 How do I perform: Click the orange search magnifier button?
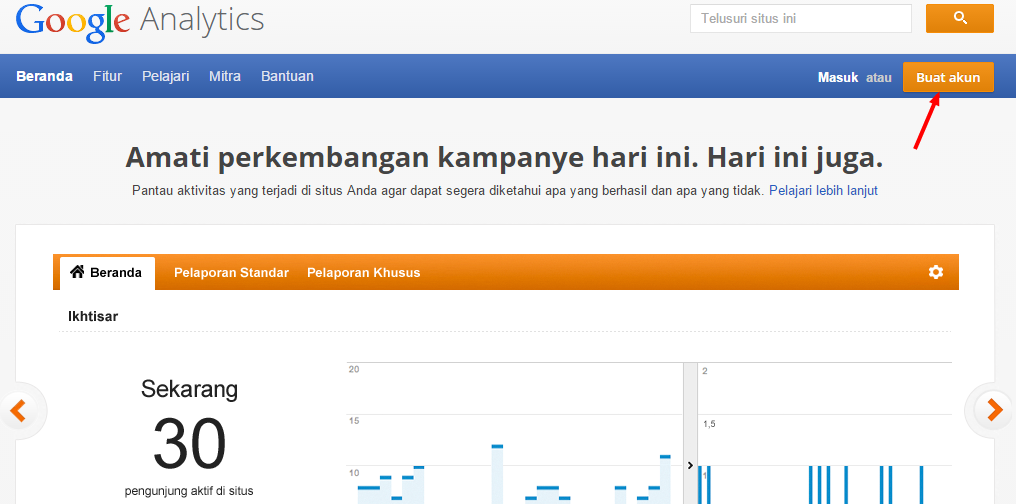[x=960, y=18]
